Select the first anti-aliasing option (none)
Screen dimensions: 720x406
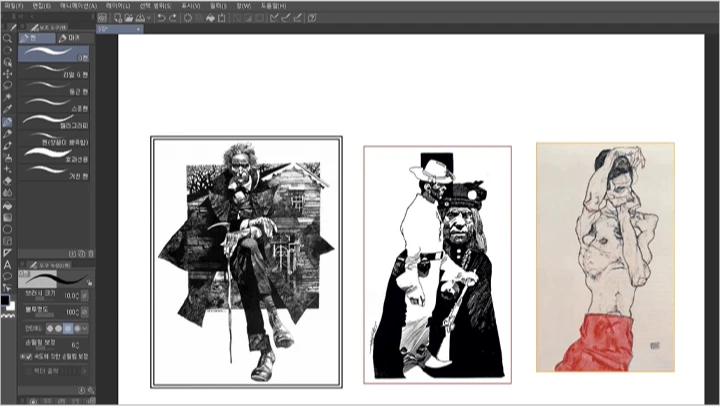coord(50,328)
